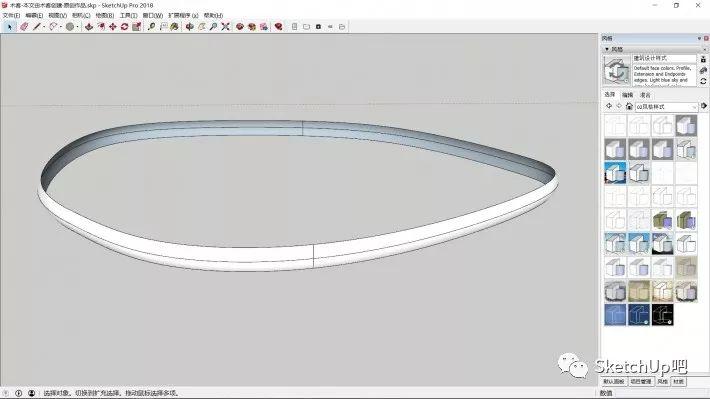Pick the Eraser tool in toolbar

24,27
